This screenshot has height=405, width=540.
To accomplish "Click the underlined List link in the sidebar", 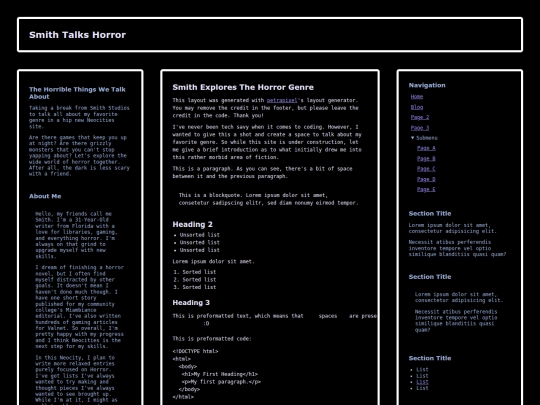I will click(422, 382).
